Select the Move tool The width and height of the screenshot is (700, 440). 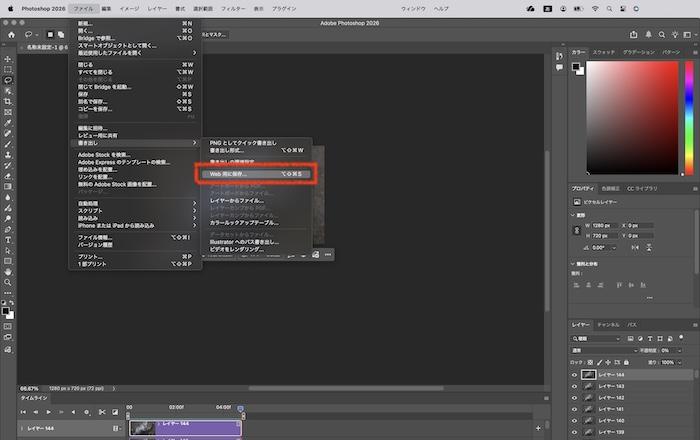[8, 59]
